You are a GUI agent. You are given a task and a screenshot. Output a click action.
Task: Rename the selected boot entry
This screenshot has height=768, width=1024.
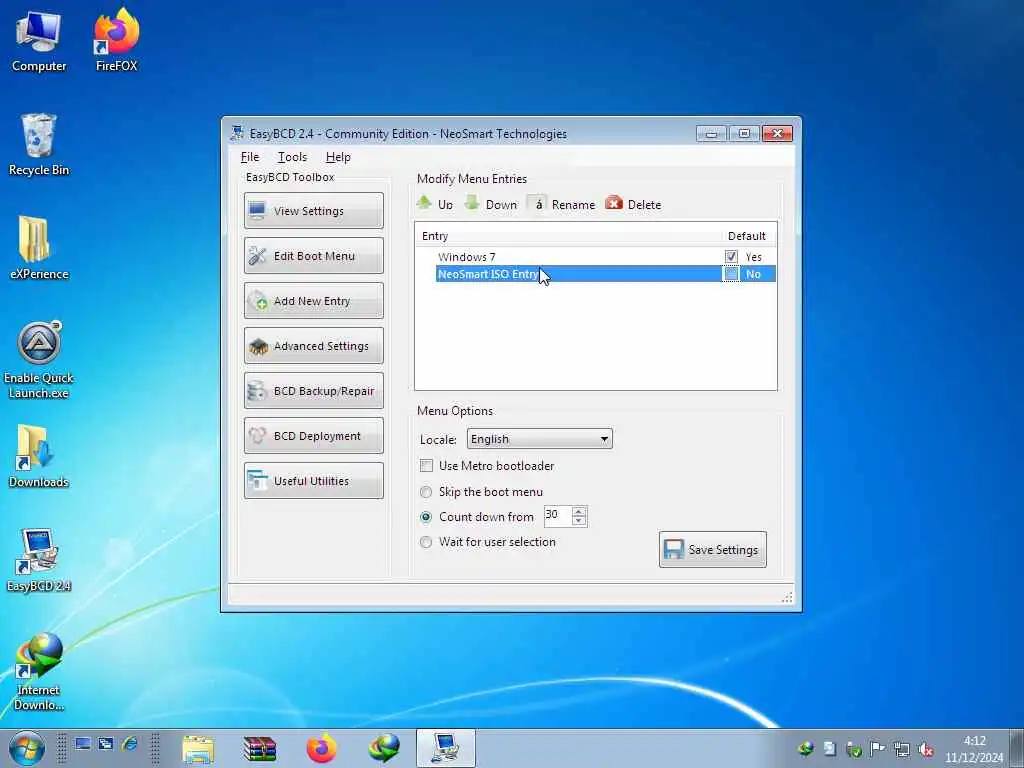562,204
